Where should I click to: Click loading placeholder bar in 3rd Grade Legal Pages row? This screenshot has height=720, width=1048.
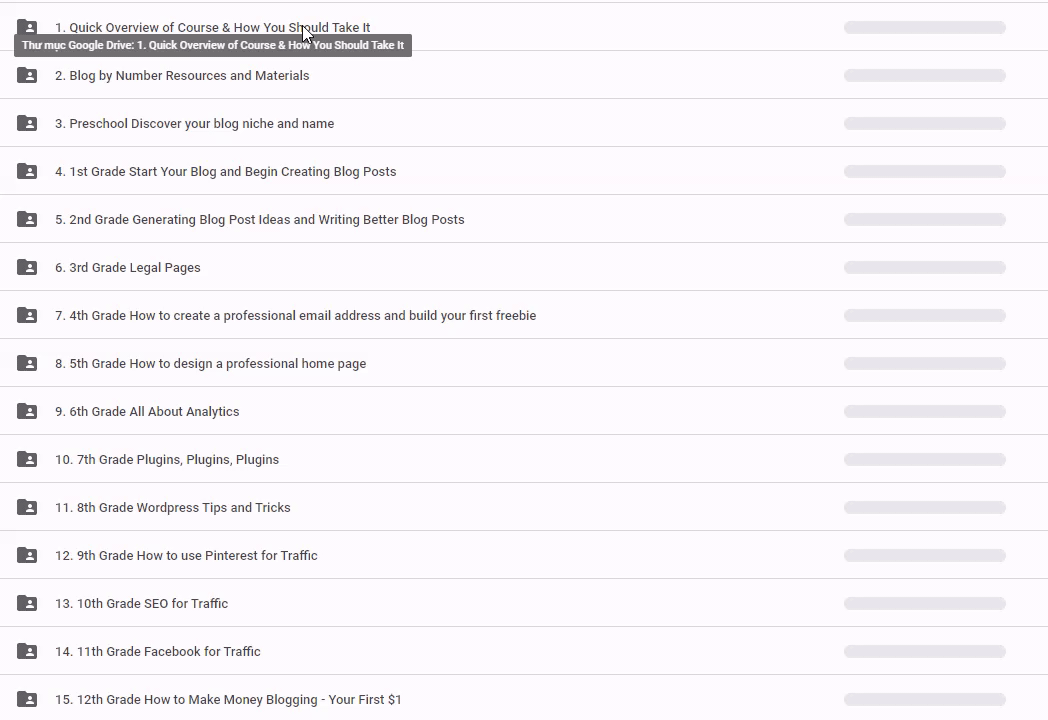[x=924, y=267]
